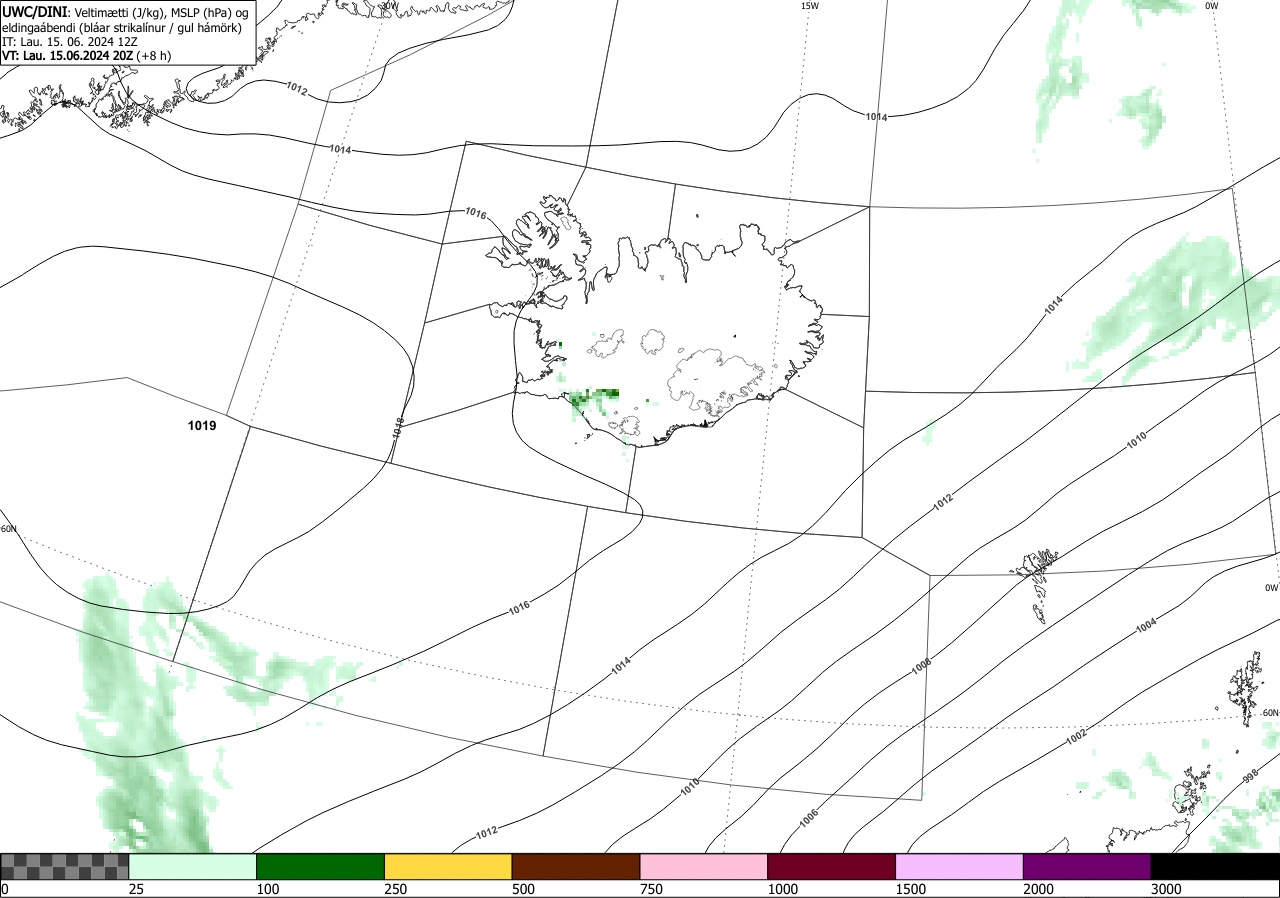The height and width of the screenshot is (898, 1280).
Task: Click the legend scale value "100"
Action: [267, 889]
